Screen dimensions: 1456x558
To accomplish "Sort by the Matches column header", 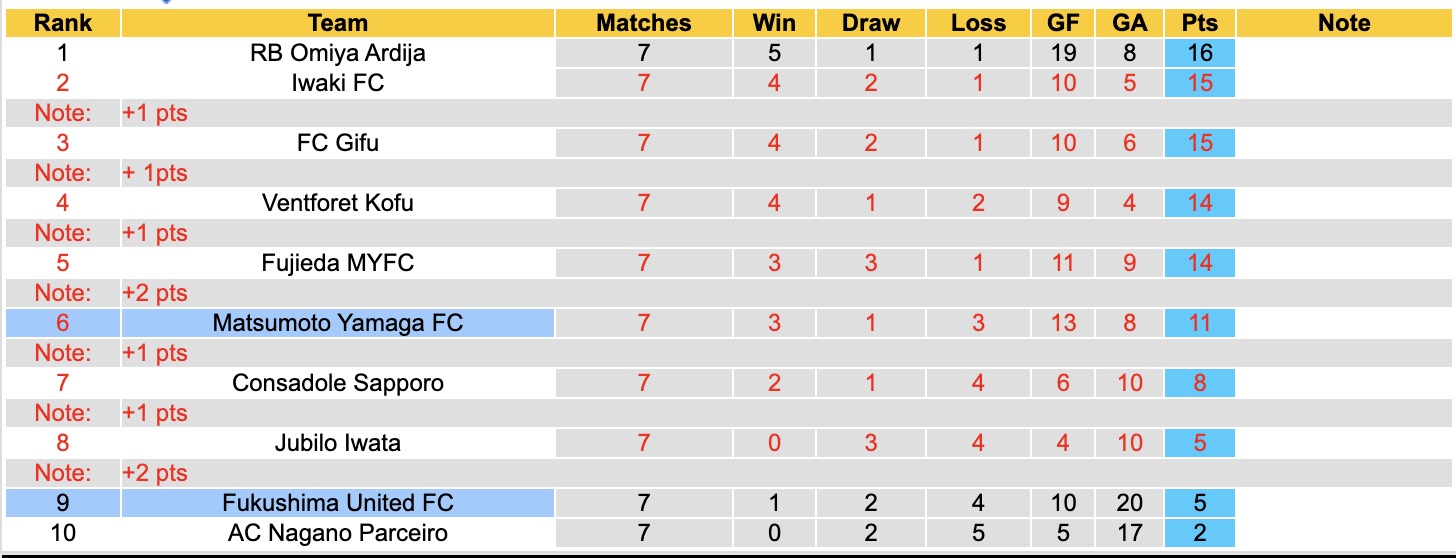I will tap(643, 23).
